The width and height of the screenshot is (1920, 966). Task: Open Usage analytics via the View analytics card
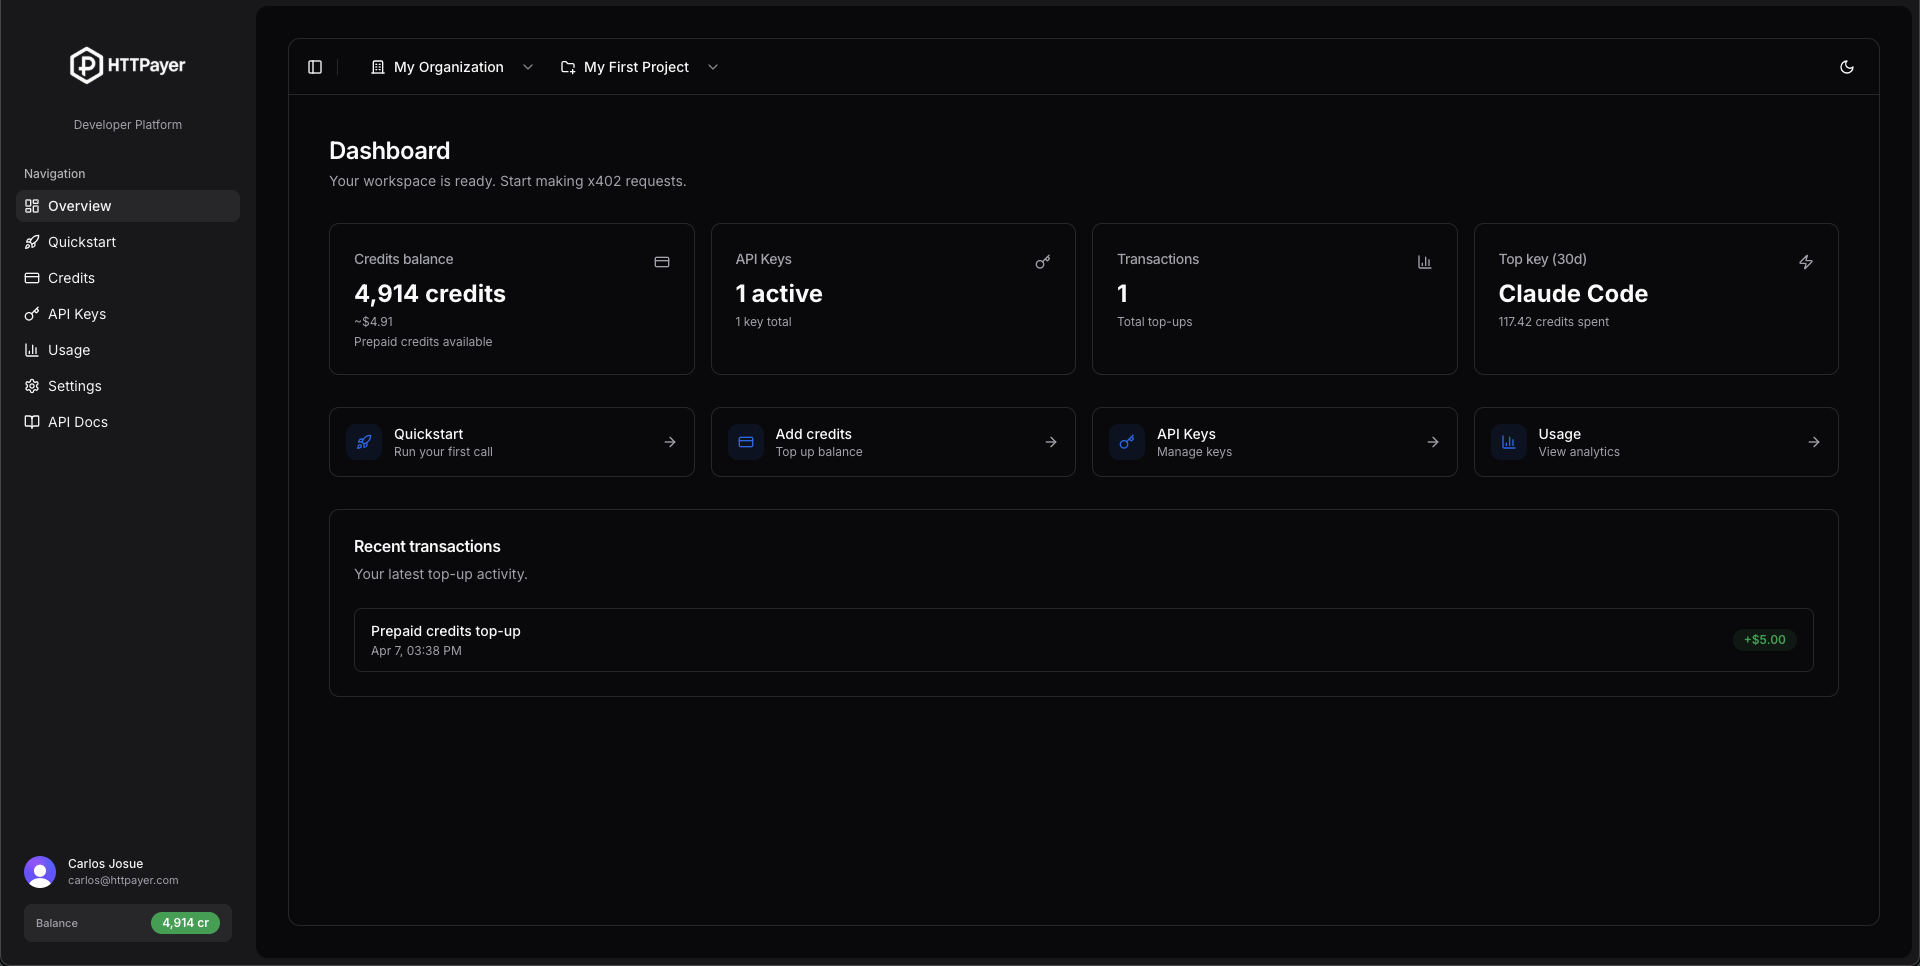1655,441
